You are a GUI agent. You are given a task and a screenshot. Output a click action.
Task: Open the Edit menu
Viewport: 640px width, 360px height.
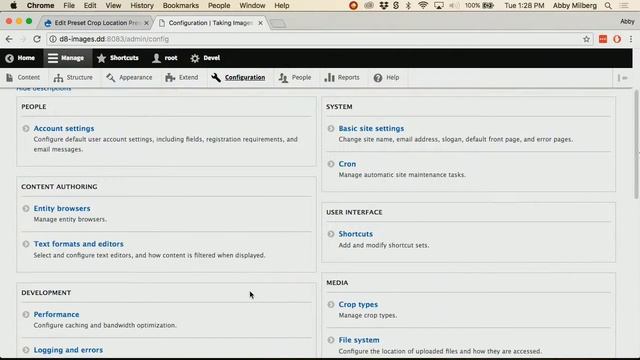[x=90, y=6]
